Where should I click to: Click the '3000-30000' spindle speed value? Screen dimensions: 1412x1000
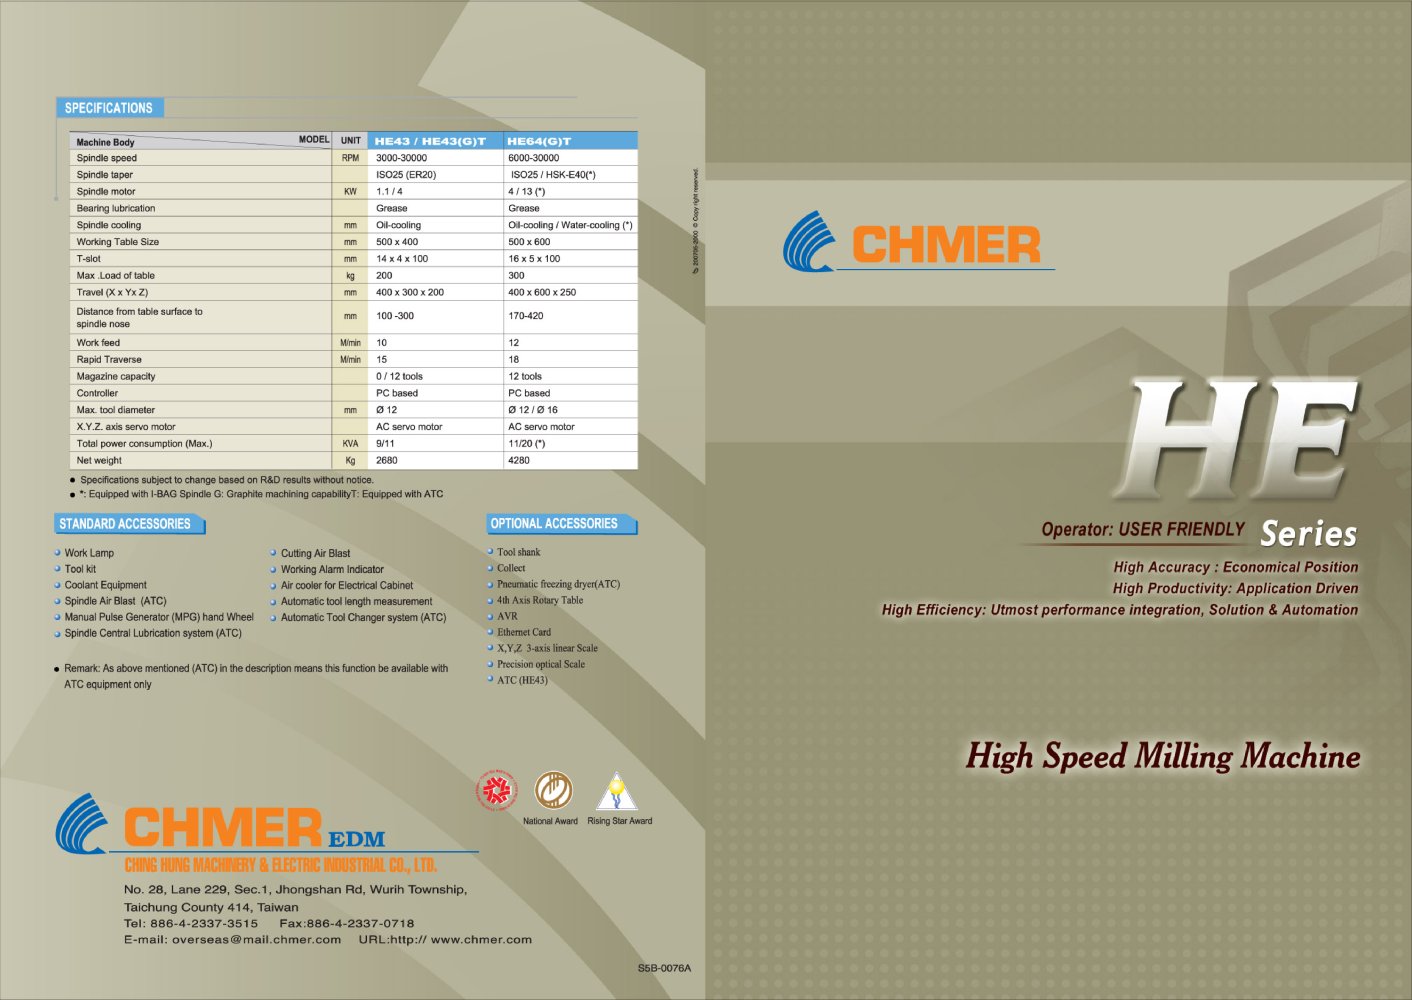401,158
